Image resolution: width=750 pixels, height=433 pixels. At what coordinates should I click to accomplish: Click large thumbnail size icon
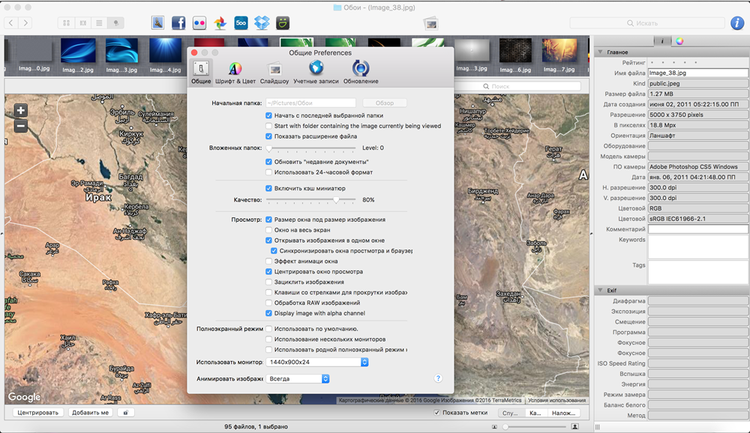click(x=575, y=426)
